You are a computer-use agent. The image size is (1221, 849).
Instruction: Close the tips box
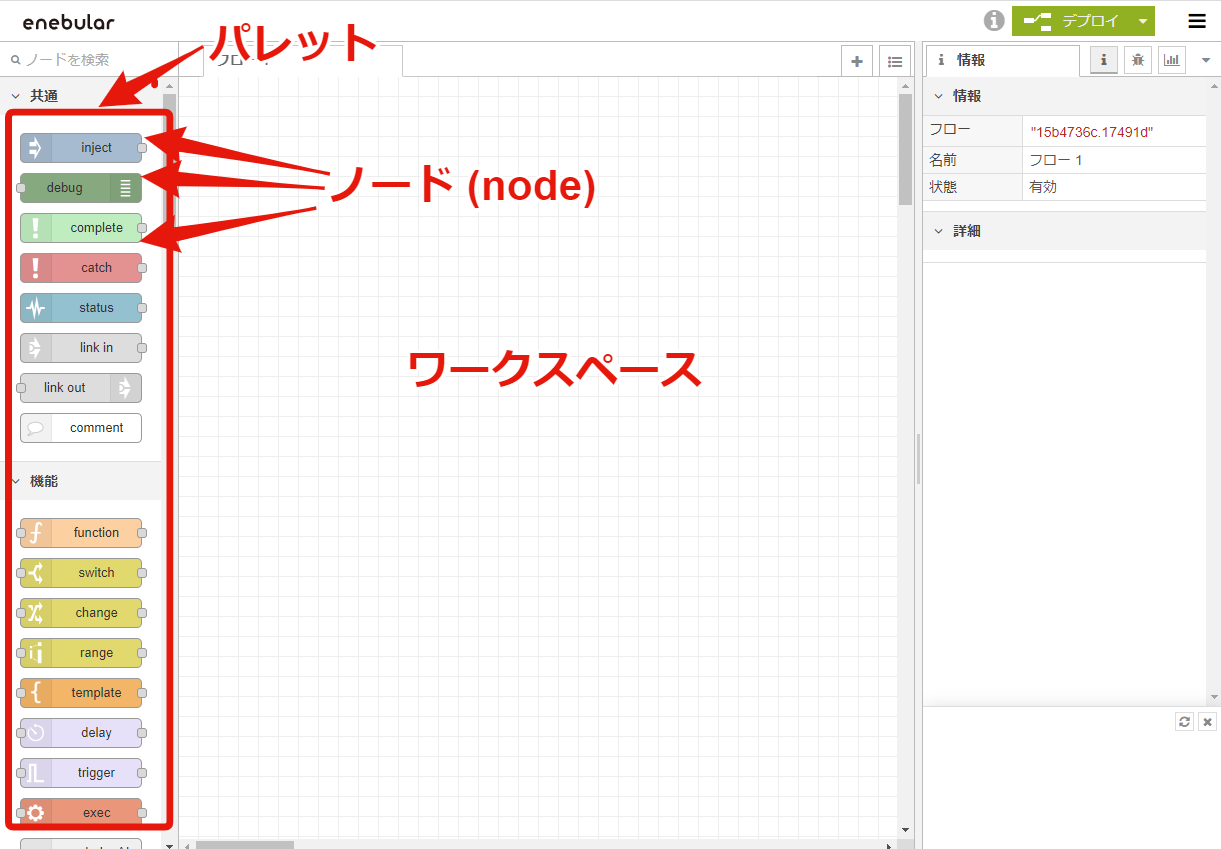pyautogui.click(x=1208, y=722)
